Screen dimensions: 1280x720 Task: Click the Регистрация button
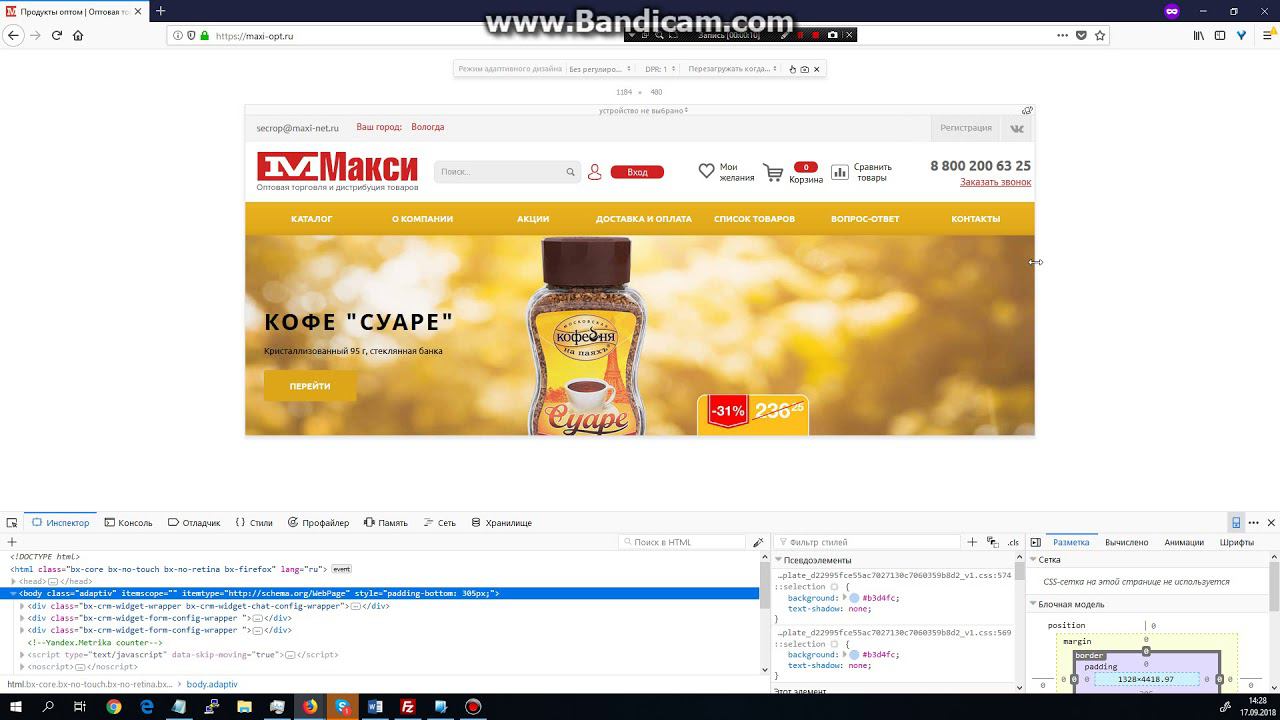coord(966,128)
